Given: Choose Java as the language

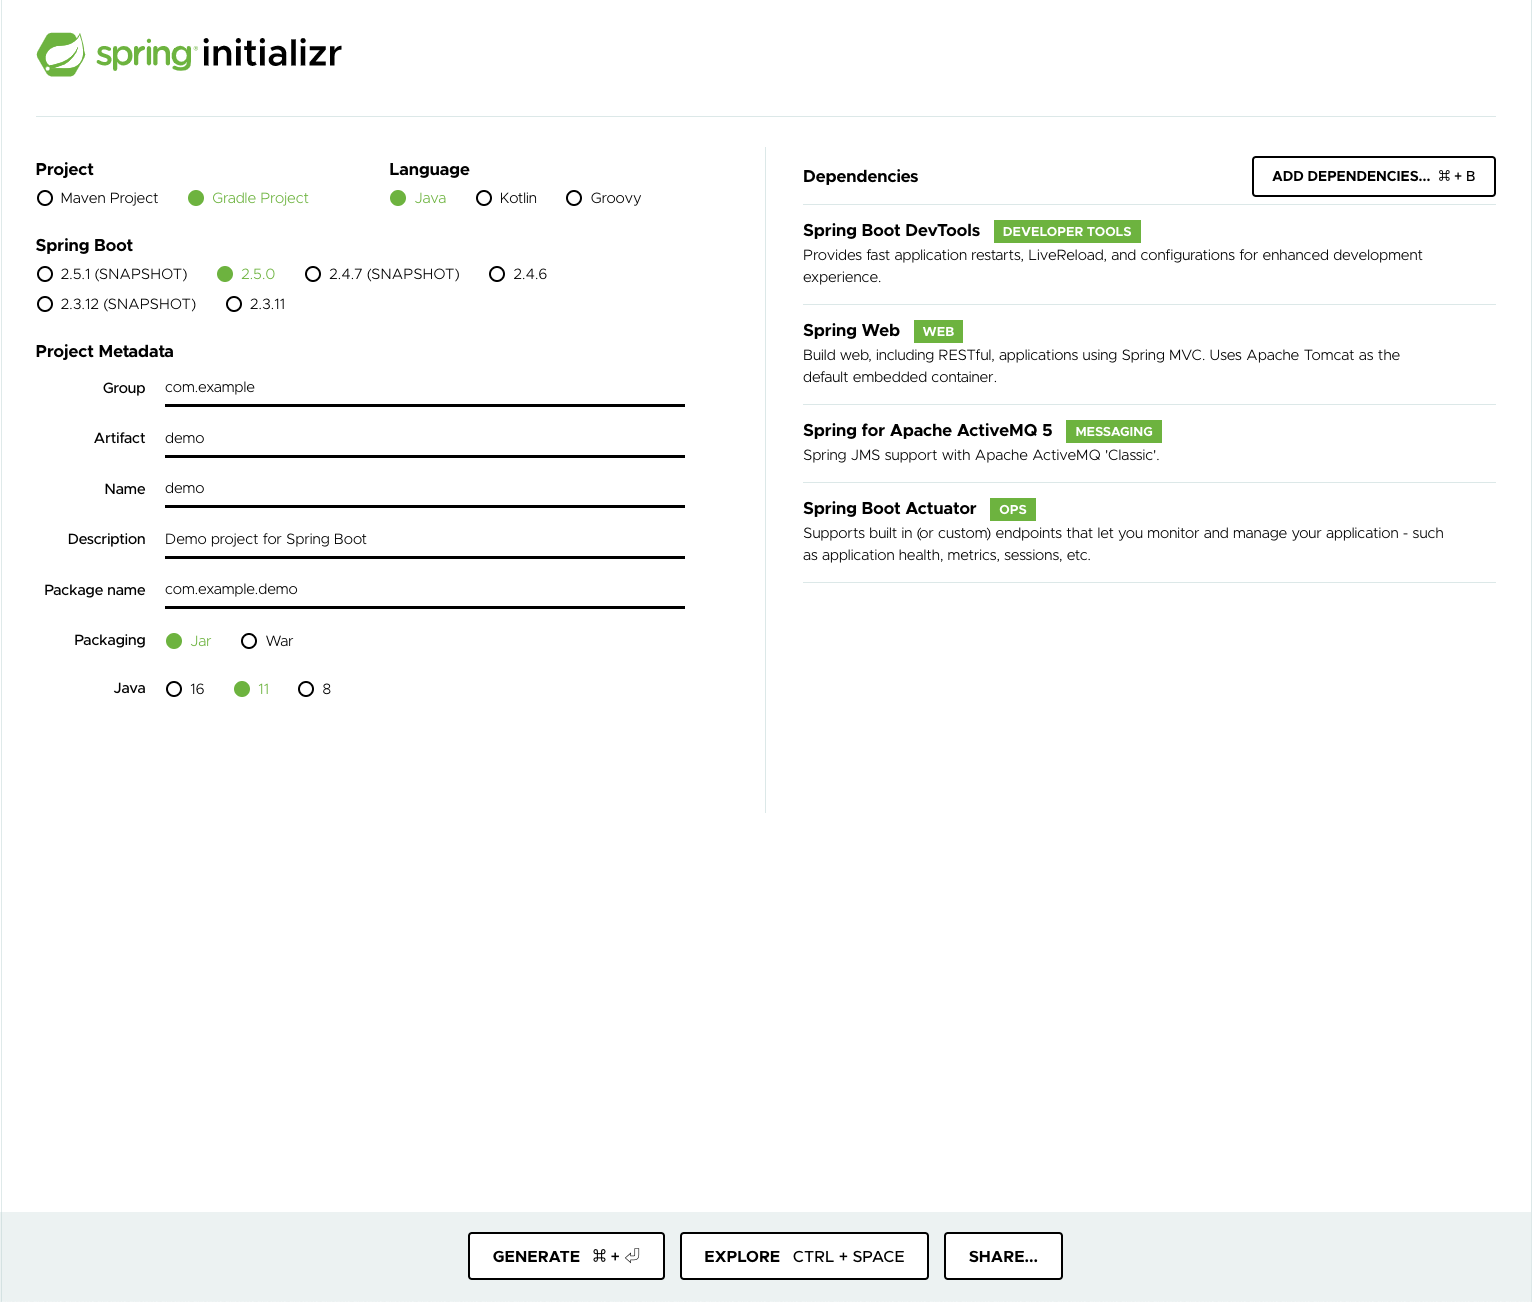Looking at the screenshot, I should coord(418,198).
